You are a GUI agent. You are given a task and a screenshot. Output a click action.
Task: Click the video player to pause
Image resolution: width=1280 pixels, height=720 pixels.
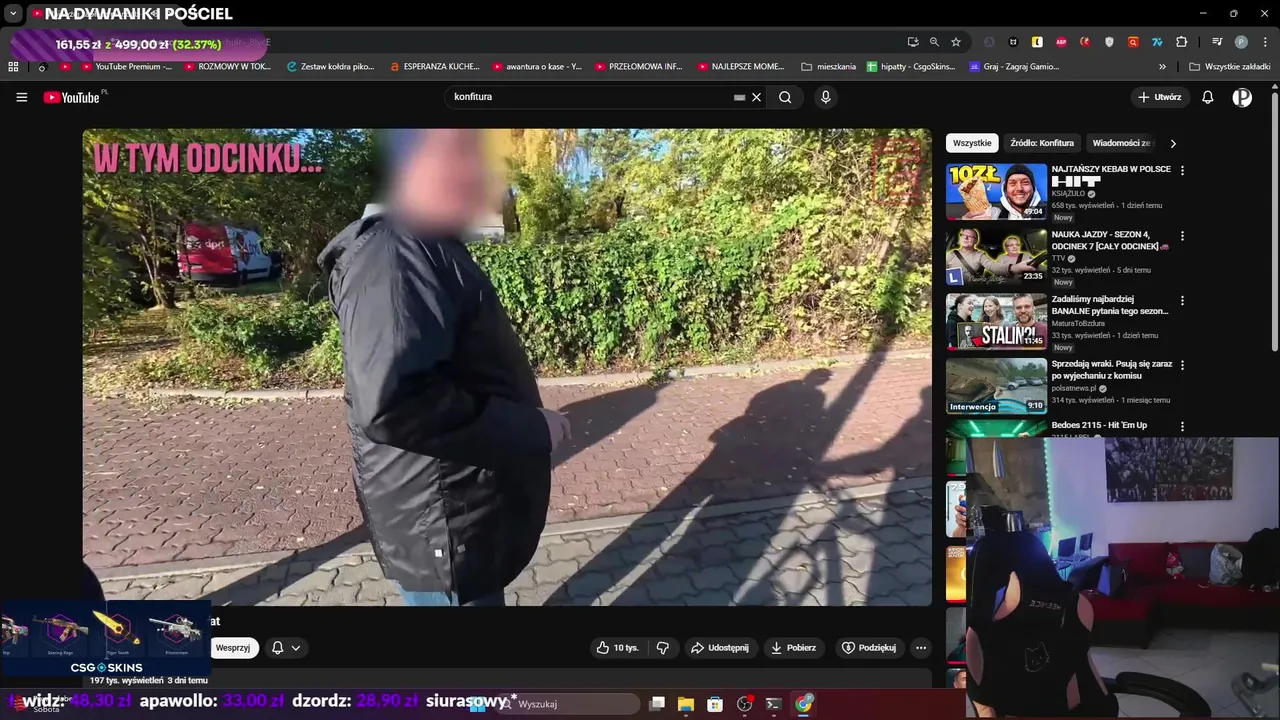[x=507, y=367]
